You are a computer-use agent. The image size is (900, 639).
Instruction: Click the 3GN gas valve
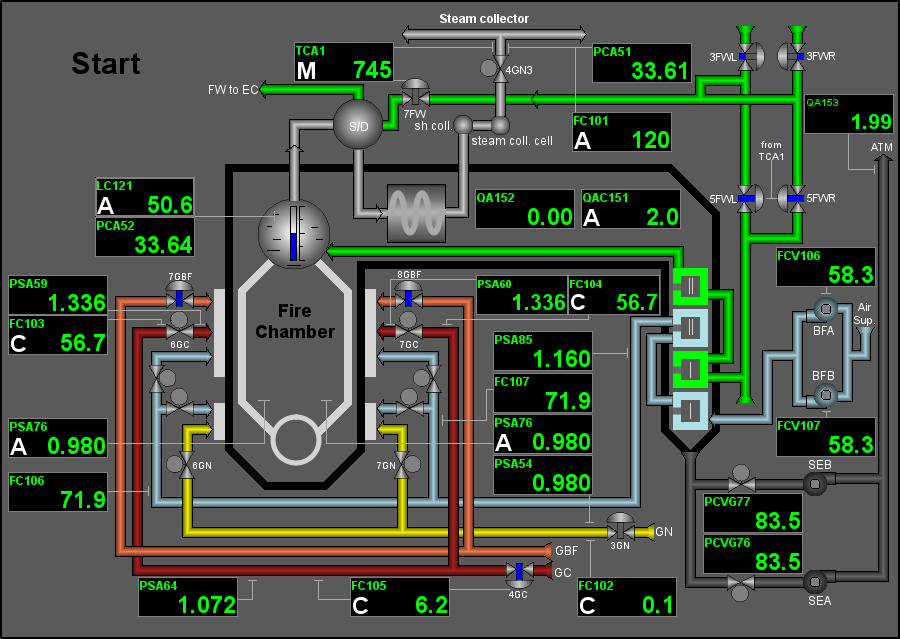click(620, 527)
